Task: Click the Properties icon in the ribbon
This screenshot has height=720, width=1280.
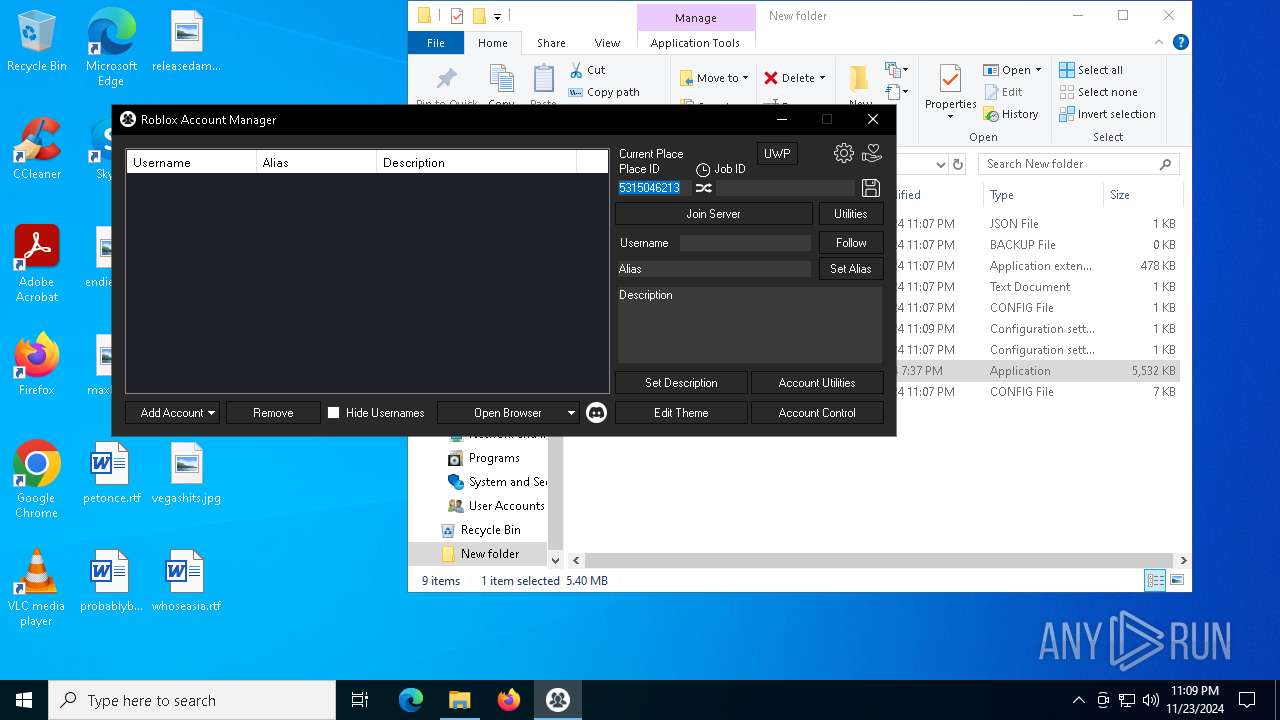Action: tap(950, 80)
